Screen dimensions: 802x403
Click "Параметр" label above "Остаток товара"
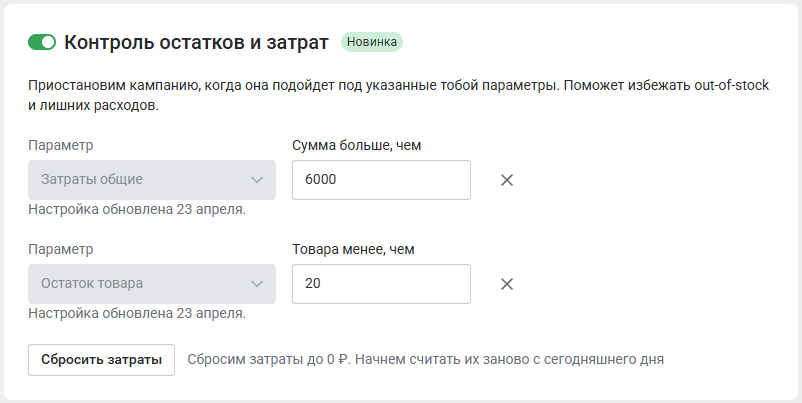(x=61, y=249)
